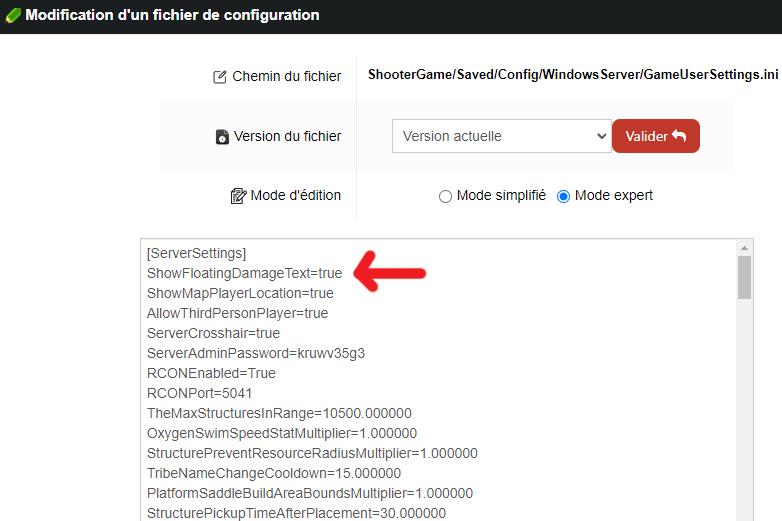Image resolution: width=782 pixels, height=521 pixels.
Task: Click the RCONPort=5041 line
Action: pyautogui.click(x=199, y=393)
